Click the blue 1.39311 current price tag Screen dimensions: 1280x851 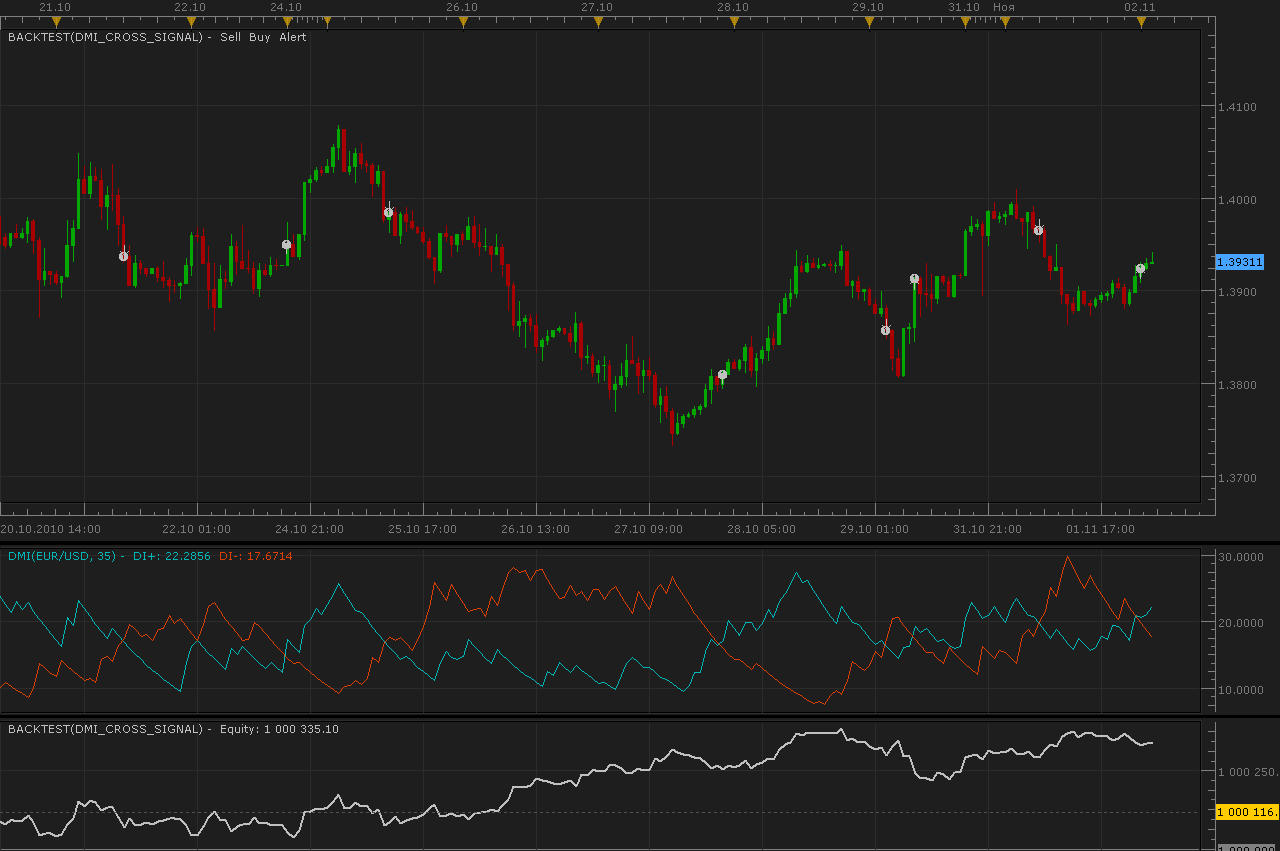point(1240,262)
